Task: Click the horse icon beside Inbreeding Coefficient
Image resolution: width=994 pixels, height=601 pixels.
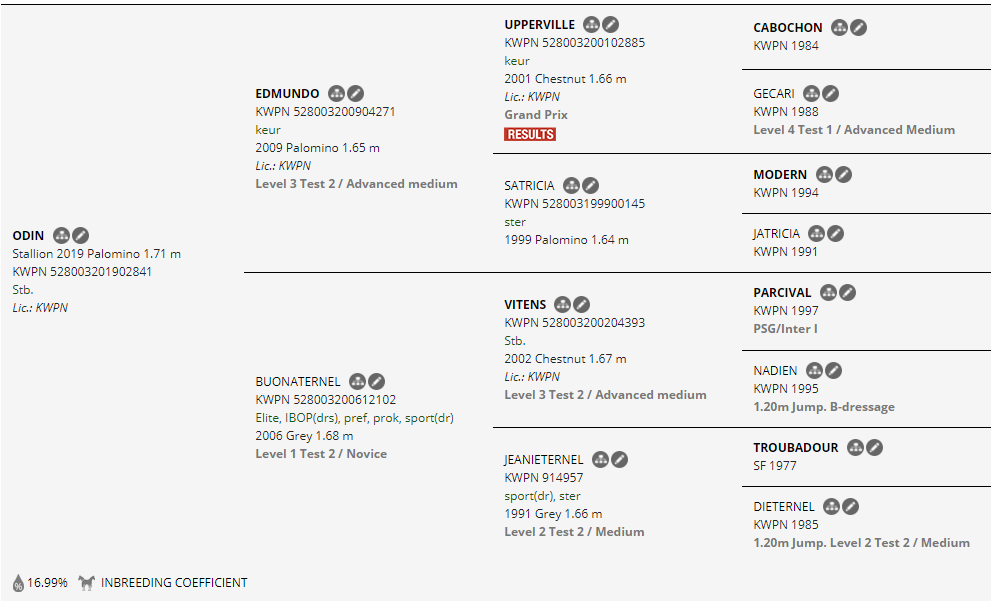Action: pyautogui.click(x=85, y=583)
